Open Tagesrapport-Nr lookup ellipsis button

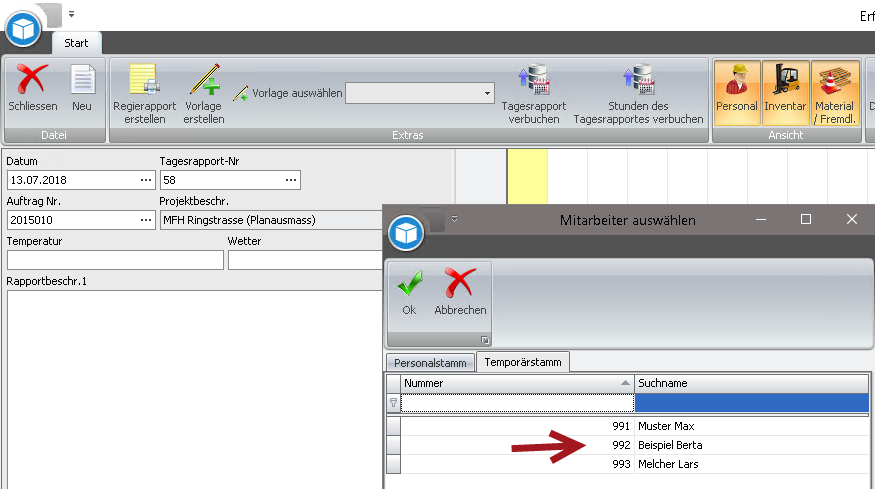291,180
